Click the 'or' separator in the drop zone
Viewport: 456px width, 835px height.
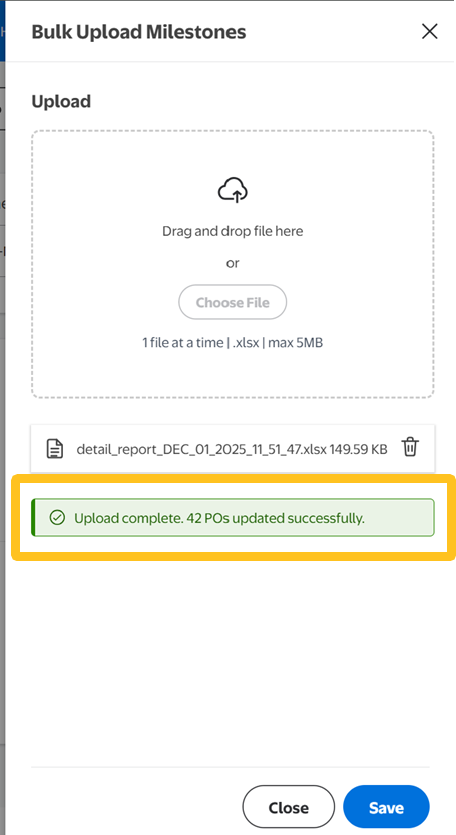point(232,263)
